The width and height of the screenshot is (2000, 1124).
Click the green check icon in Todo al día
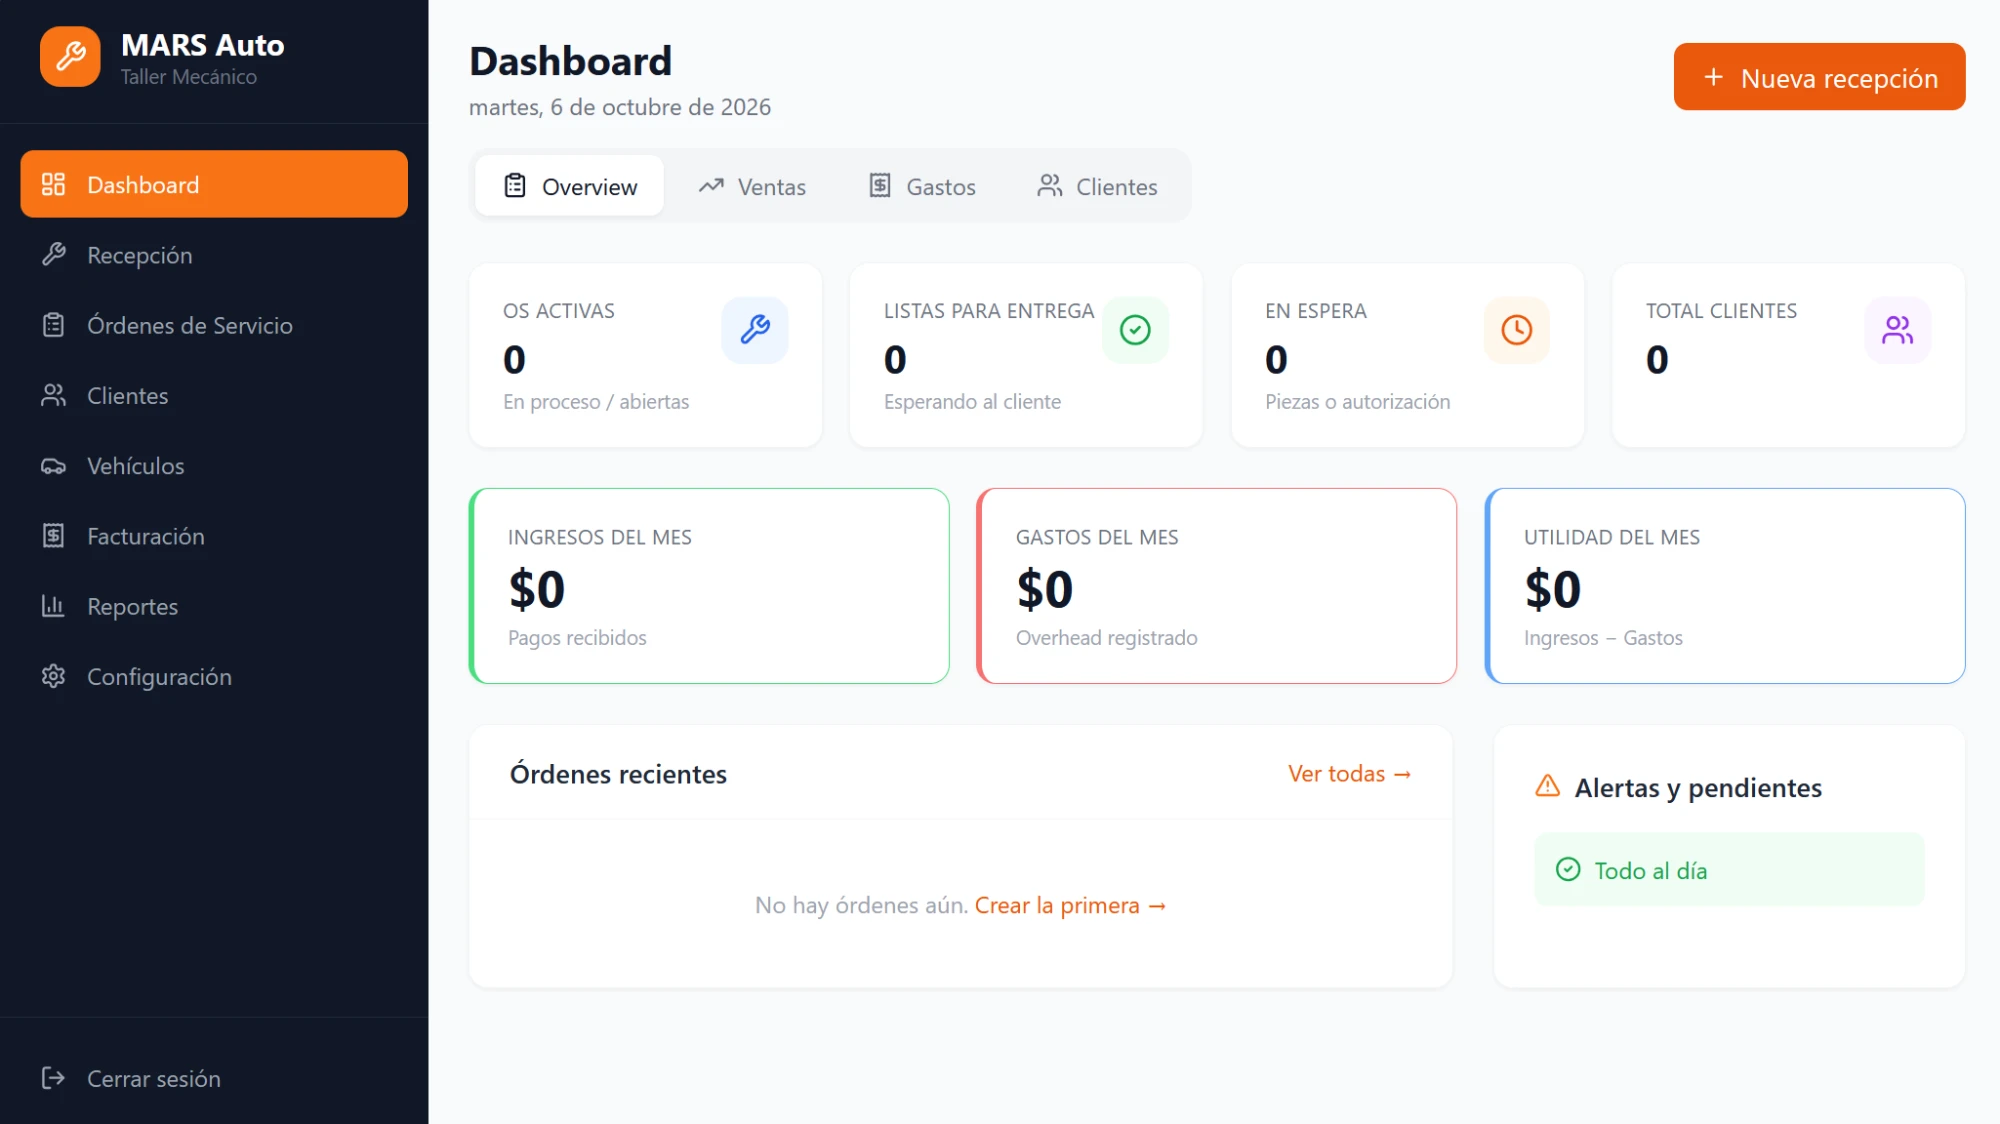point(1568,870)
